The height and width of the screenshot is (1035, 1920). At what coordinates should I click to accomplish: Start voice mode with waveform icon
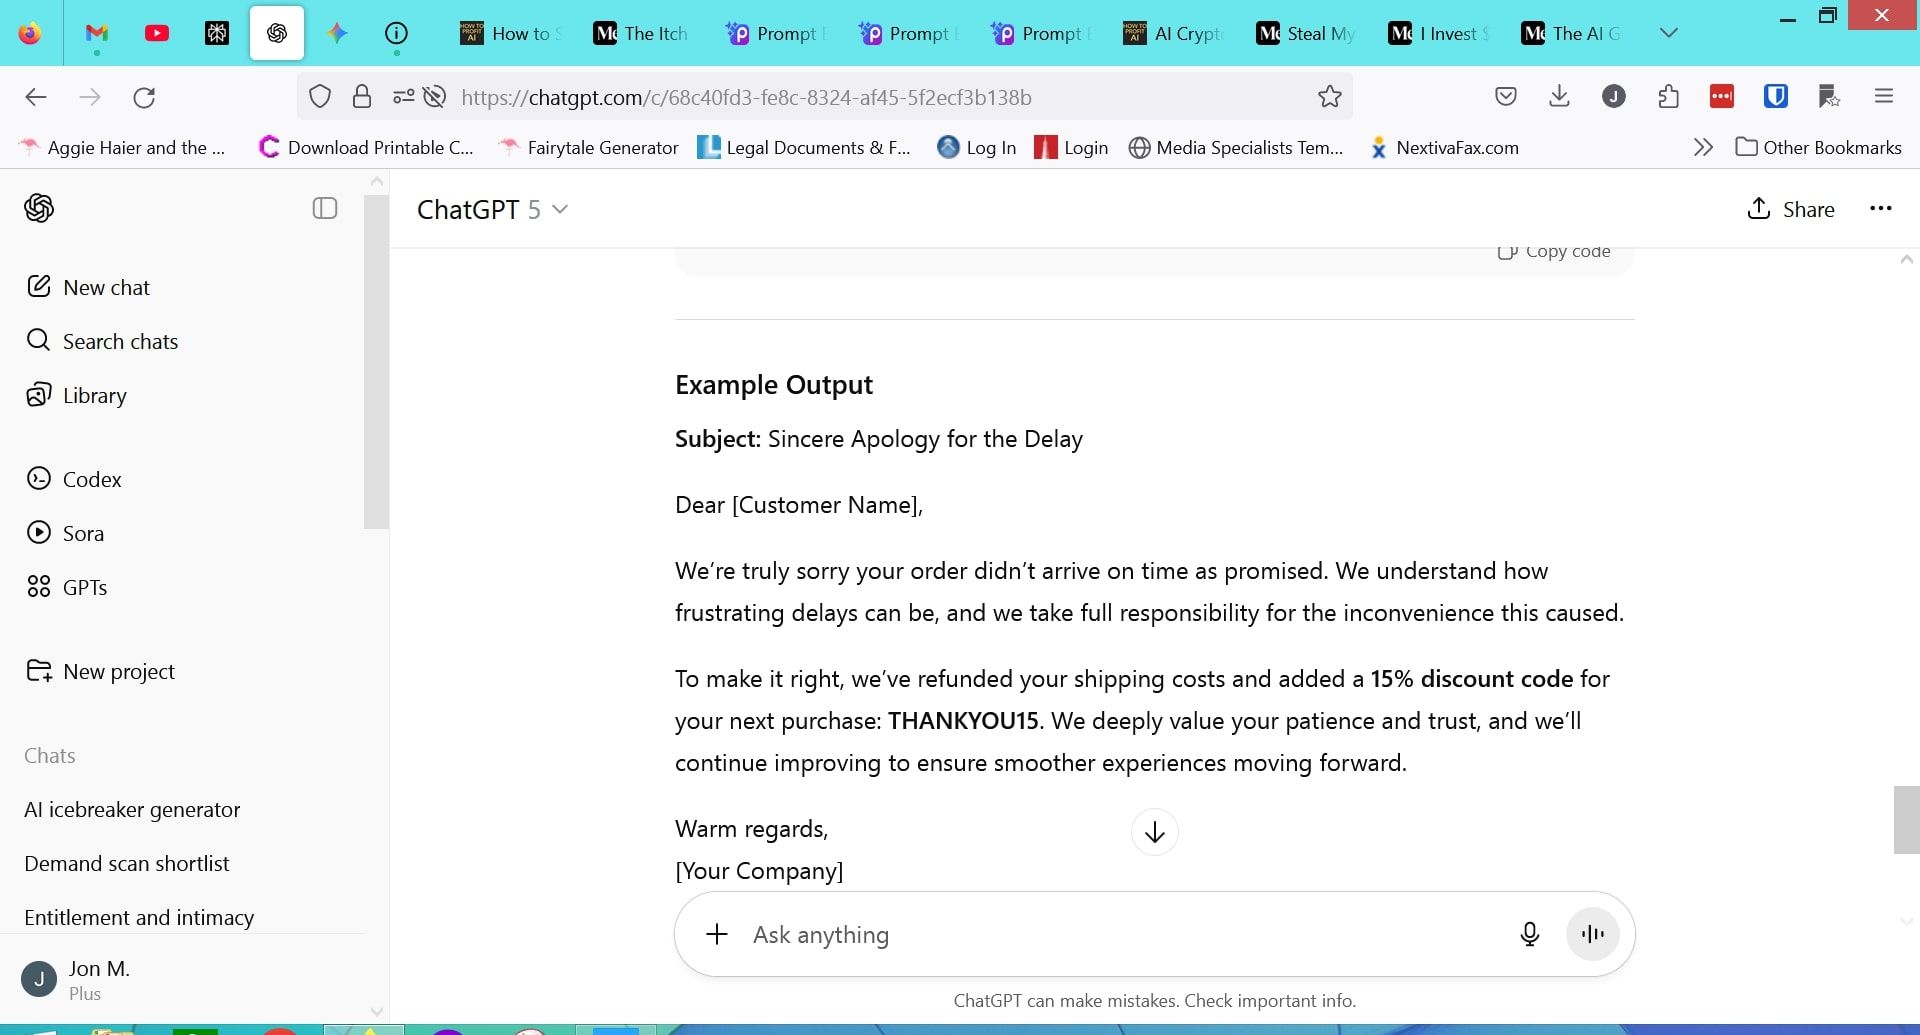[x=1592, y=934]
